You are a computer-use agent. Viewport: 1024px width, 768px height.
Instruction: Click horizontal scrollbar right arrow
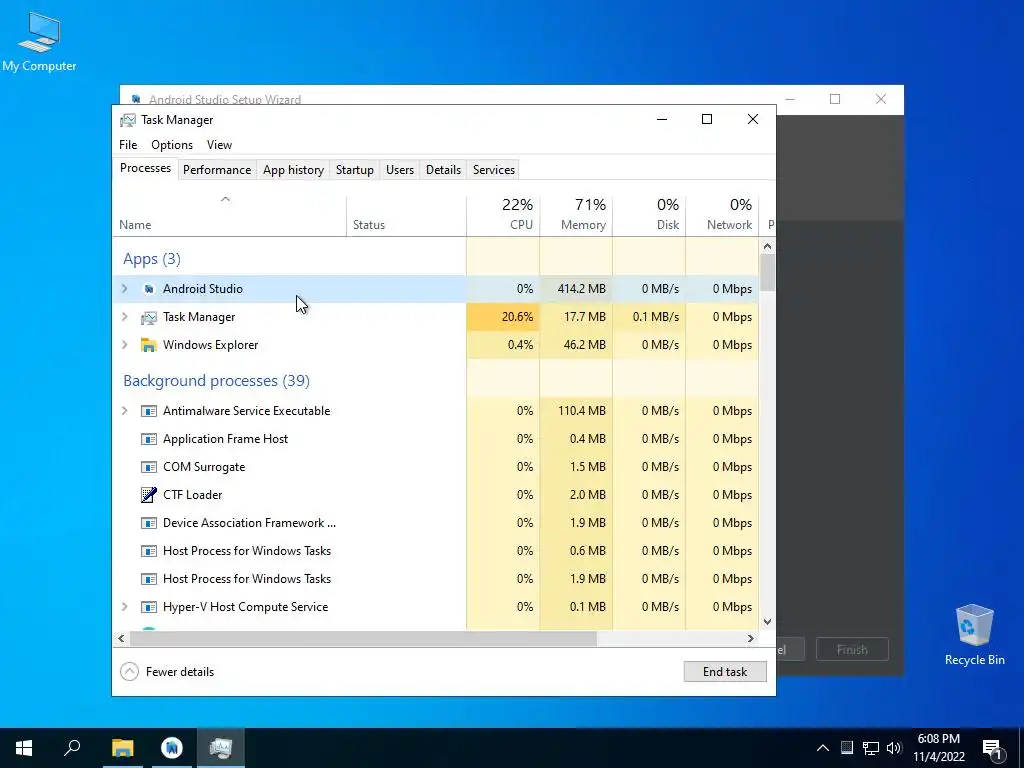click(x=750, y=639)
